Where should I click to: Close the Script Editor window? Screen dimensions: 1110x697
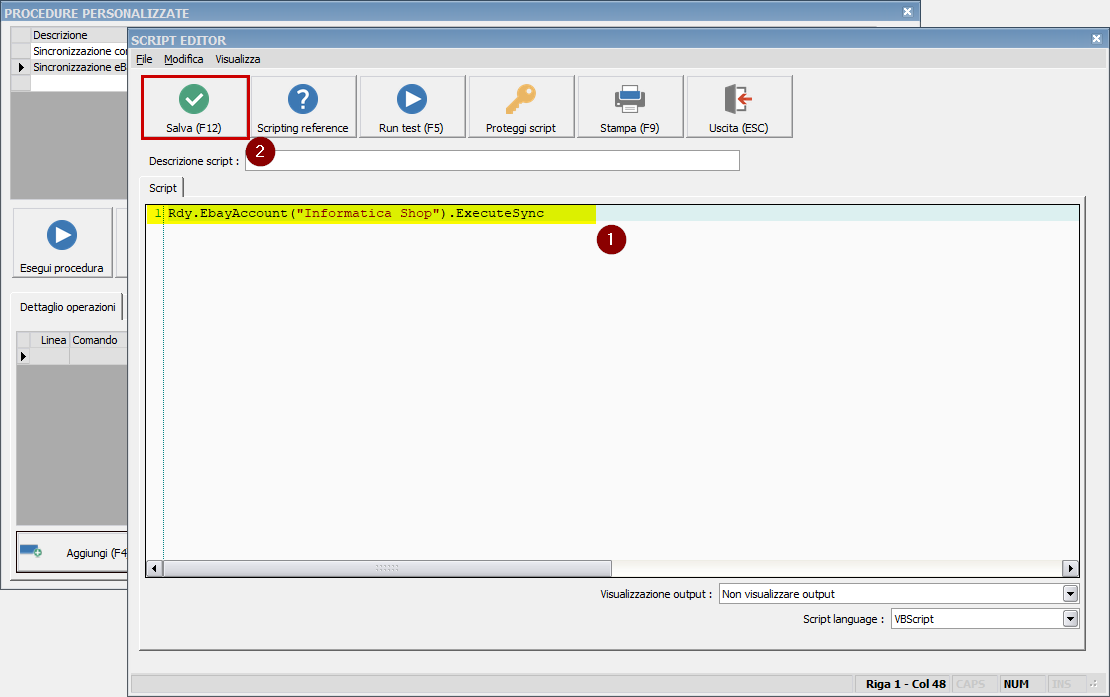coord(1096,39)
